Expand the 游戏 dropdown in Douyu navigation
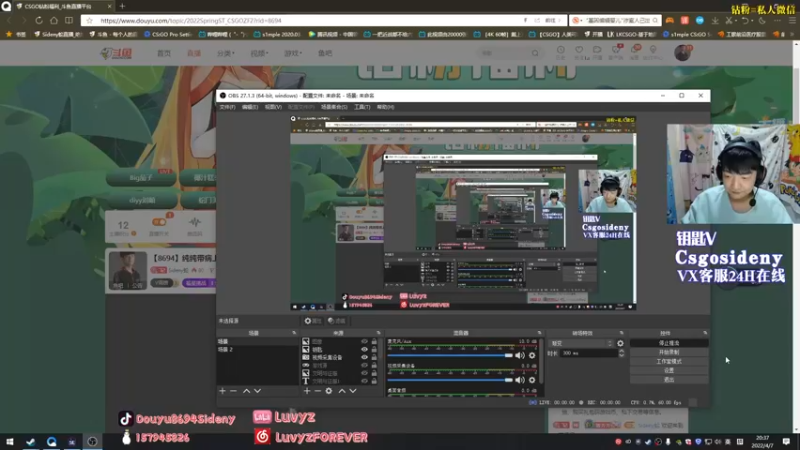Viewport: 800px width, 450px height. pyautogui.click(x=293, y=53)
